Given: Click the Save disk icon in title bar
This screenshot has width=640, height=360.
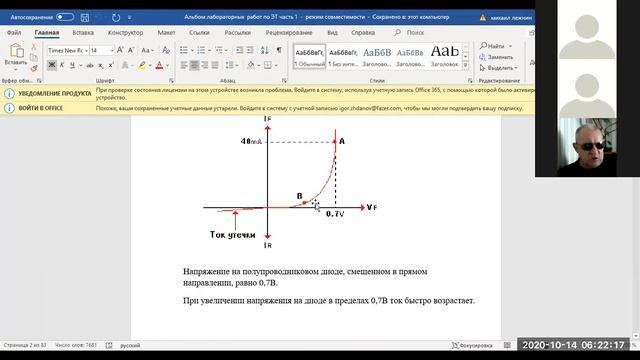Looking at the screenshot, I should click(x=85, y=18).
